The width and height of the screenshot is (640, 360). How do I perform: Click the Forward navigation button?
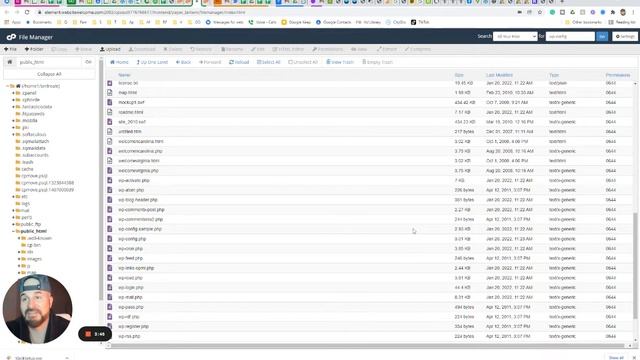click(x=210, y=62)
